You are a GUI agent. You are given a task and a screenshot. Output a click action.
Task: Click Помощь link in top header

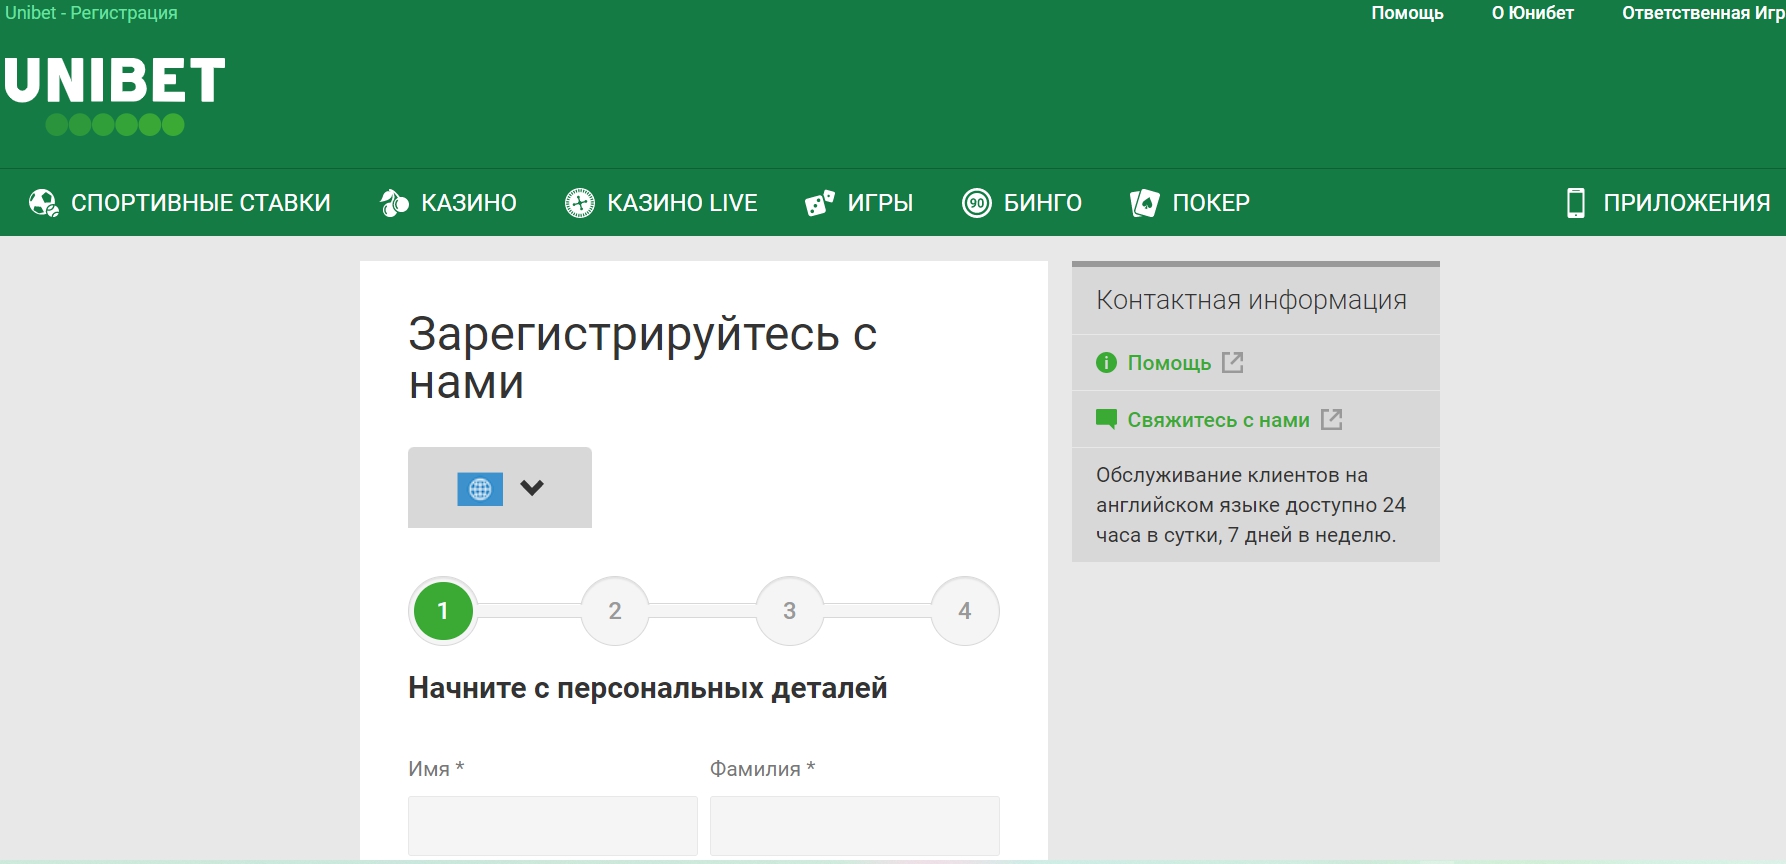pyautogui.click(x=1407, y=13)
